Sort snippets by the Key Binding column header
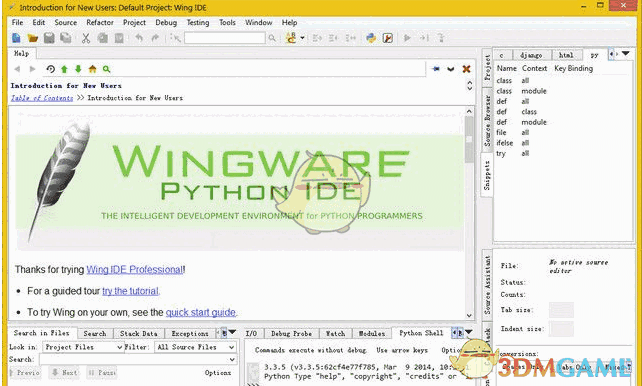Image resolution: width=642 pixels, height=386 pixels. pyautogui.click(x=573, y=68)
